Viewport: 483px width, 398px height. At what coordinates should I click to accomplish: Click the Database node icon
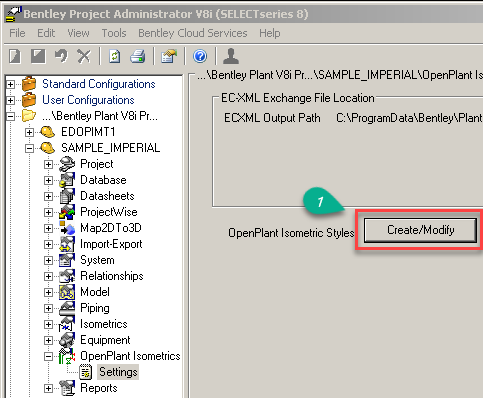[x=67, y=180]
